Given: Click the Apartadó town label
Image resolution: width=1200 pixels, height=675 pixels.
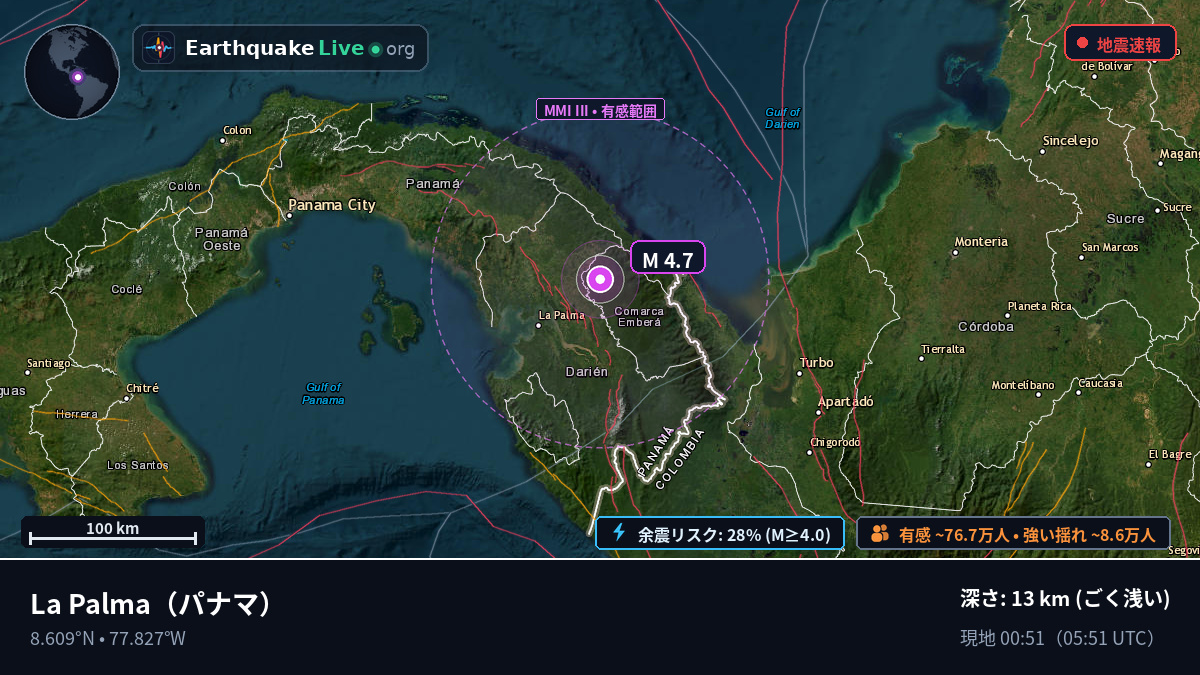Looking at the screenshot, I should 846,401.
